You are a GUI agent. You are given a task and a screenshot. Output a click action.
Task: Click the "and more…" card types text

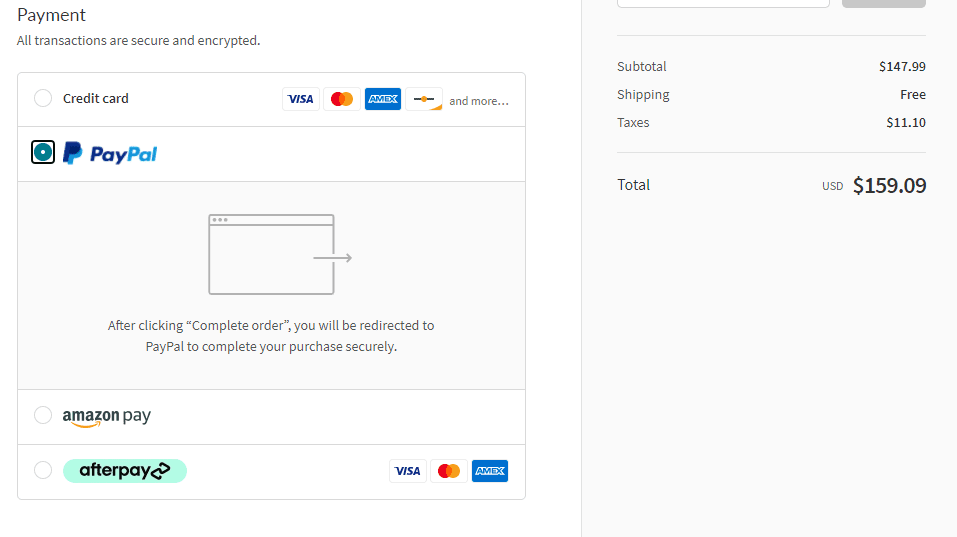tap(479, 101)
